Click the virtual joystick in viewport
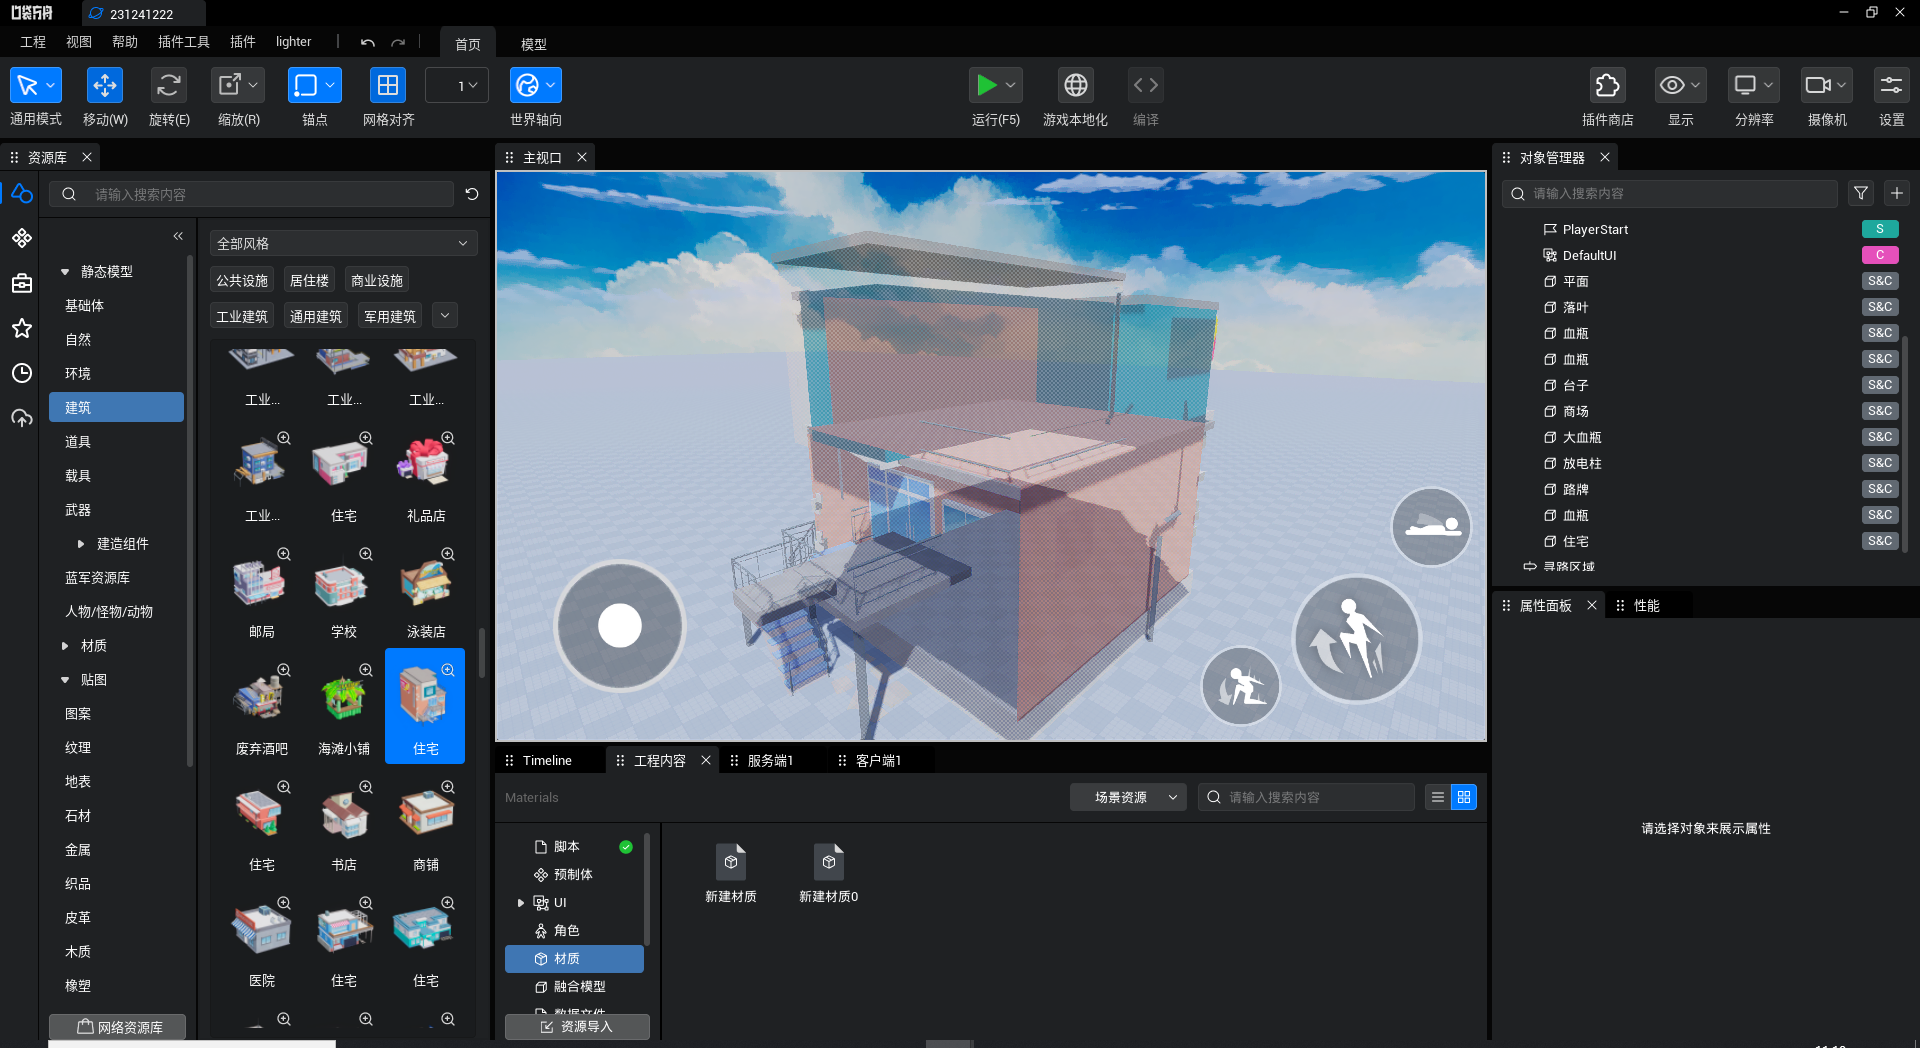Image resolution: width=1920 pixels, height=1048 pixels. click(620, 626)
